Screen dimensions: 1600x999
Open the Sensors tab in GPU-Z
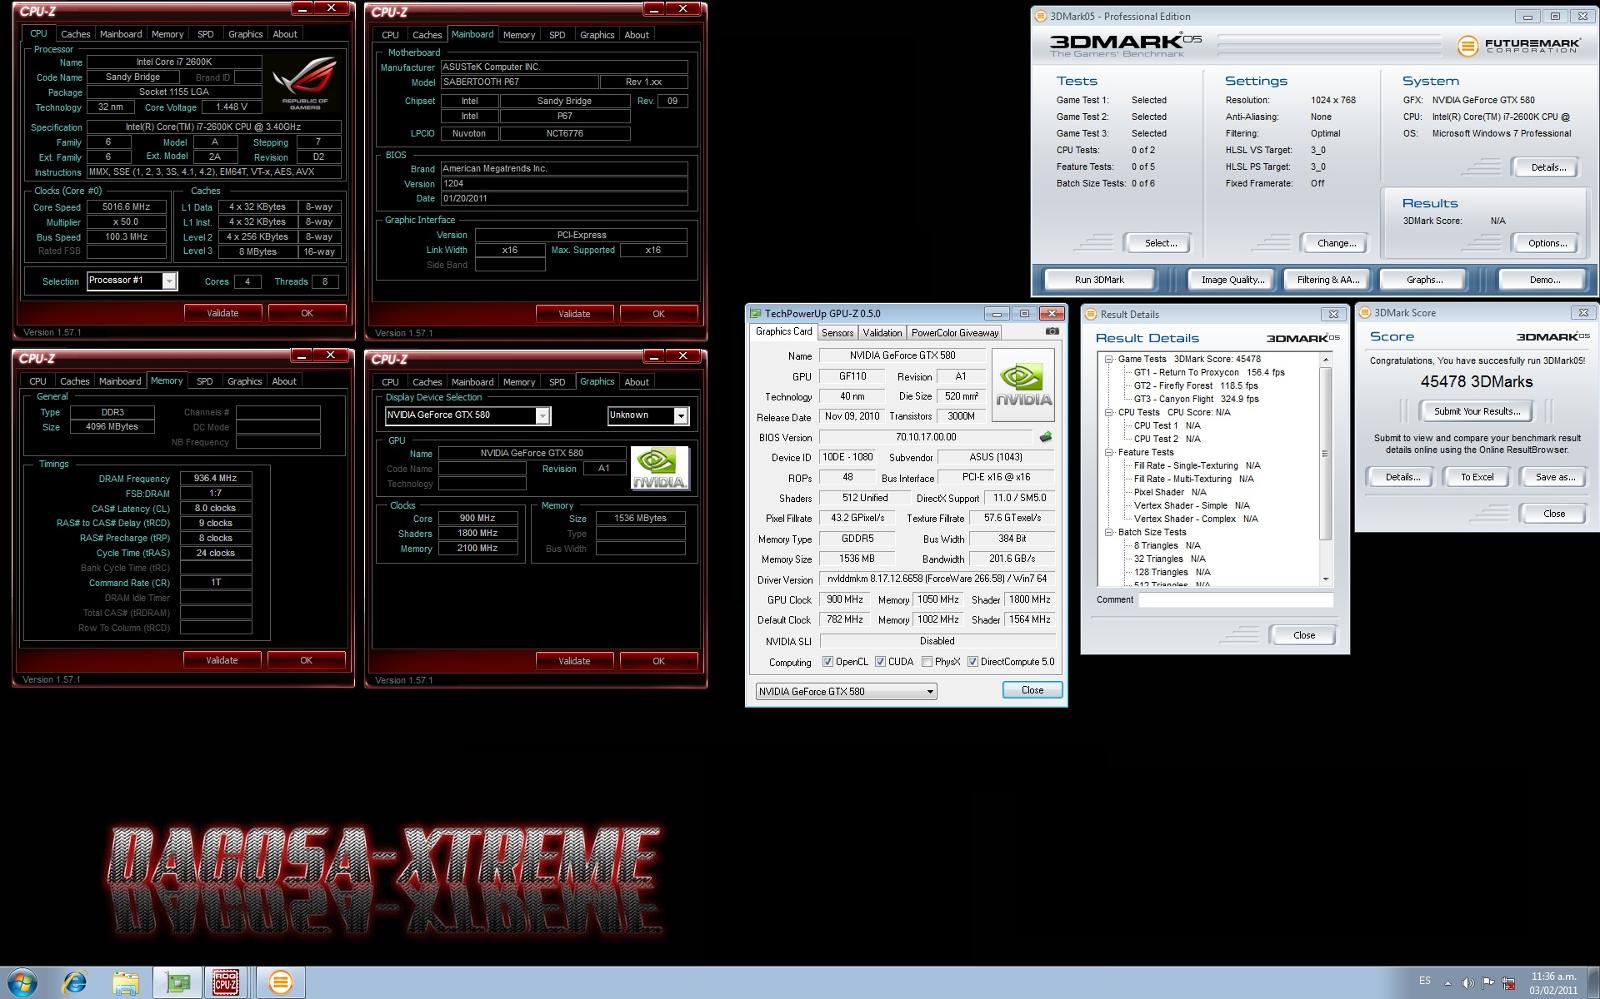pyautogui.click(x=838, y=333)
